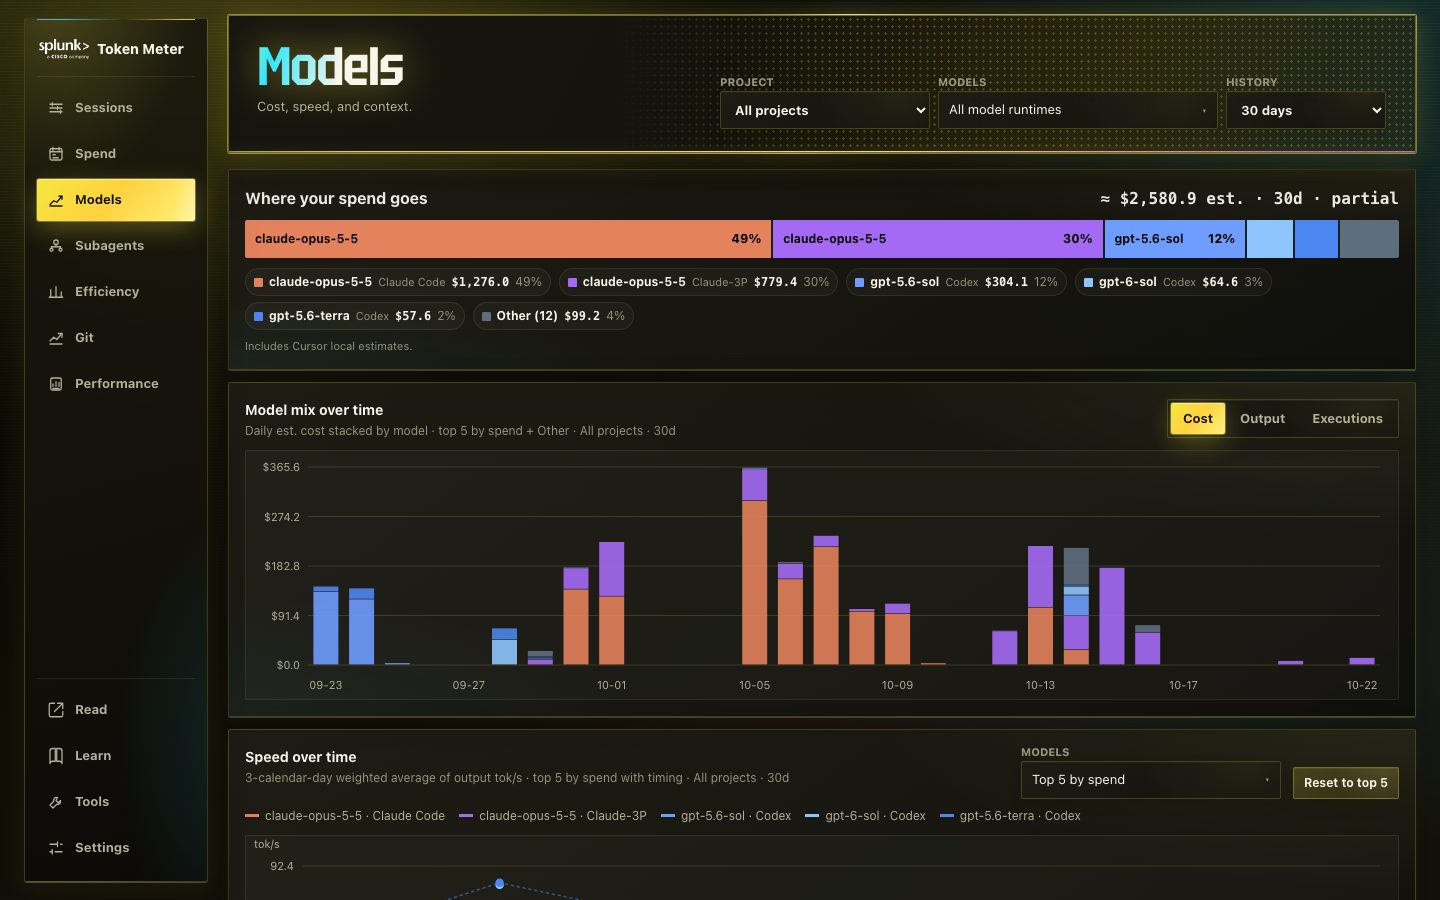Click the Learn book icon
1440x900 pixels.
coord(56,756)
